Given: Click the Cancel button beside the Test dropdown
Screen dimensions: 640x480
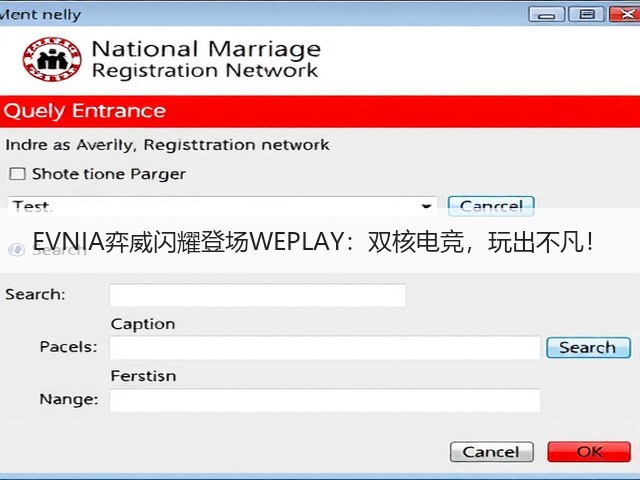Looking at the screenshot, I should [491, 206].
